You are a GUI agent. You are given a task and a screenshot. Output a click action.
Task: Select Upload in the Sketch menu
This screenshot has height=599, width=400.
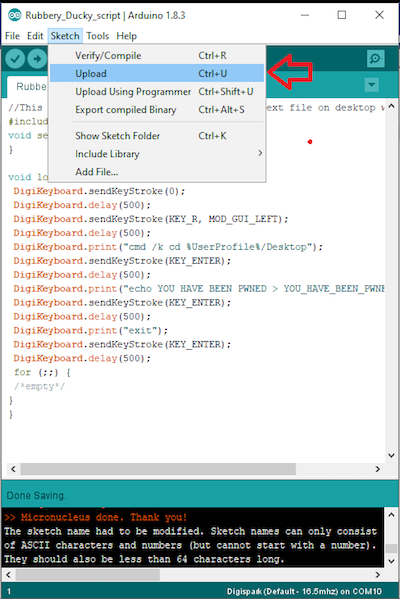pyautogui.click(x=157, y=73)
